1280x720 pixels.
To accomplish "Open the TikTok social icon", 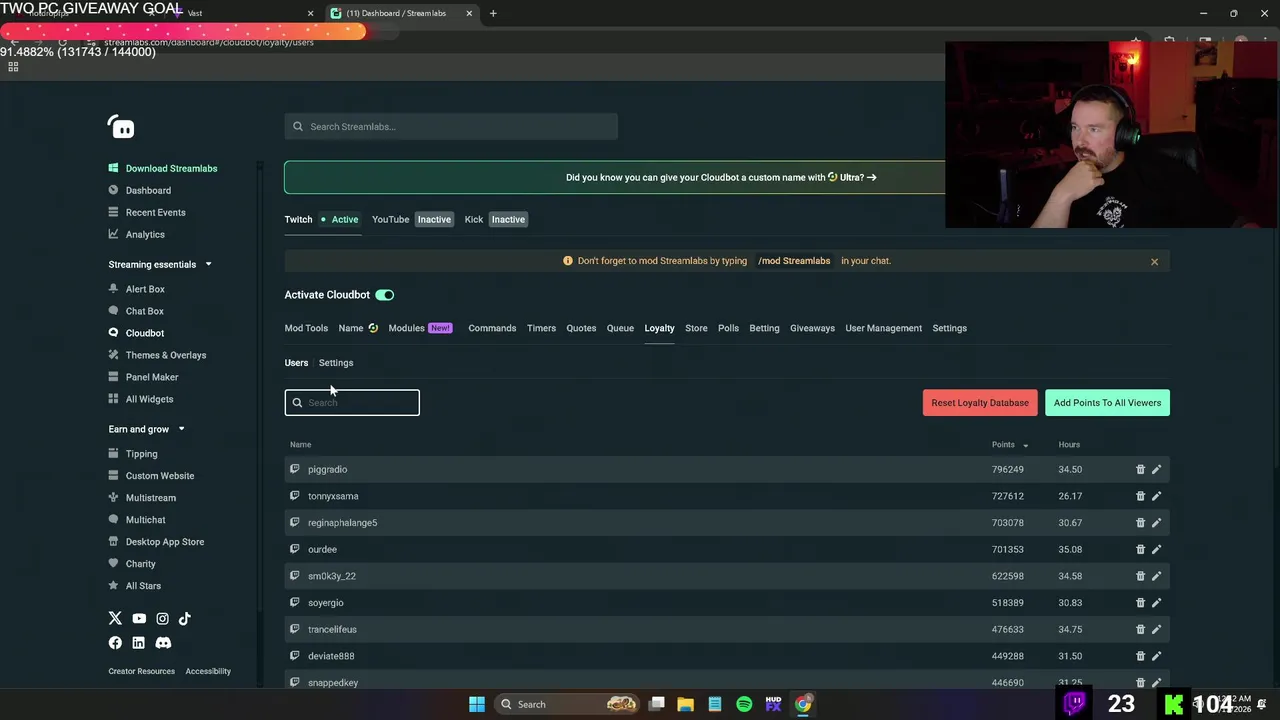I will [185, 618].
